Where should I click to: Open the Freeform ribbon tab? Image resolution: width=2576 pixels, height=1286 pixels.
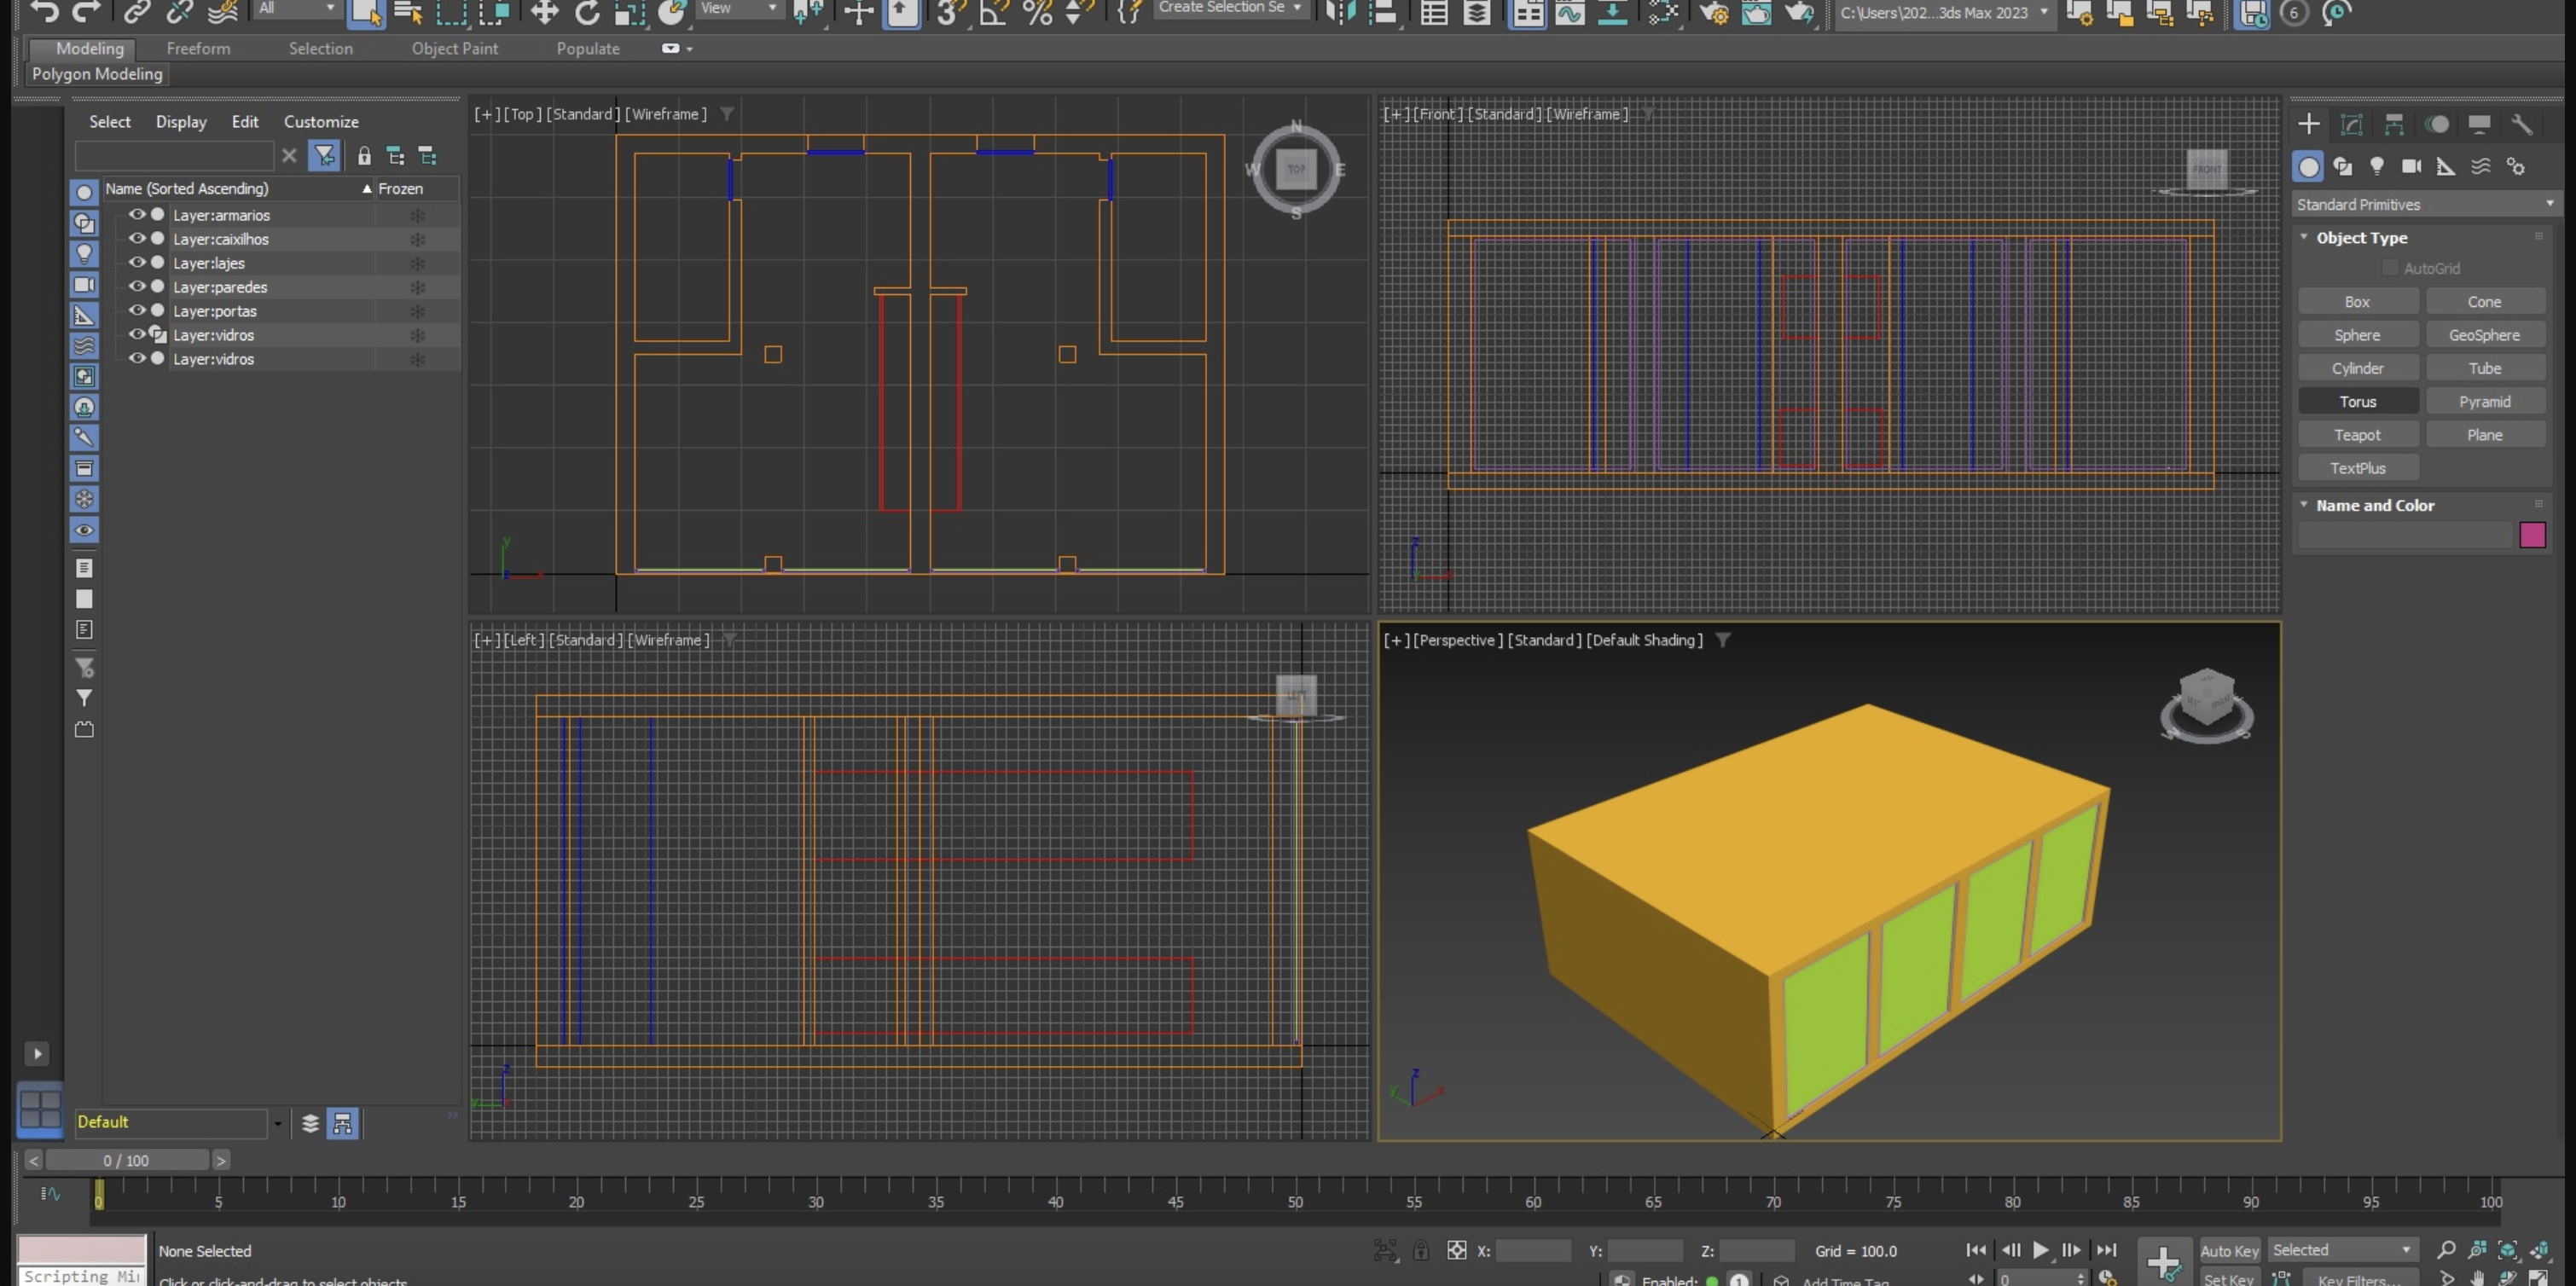coord(198,48)
